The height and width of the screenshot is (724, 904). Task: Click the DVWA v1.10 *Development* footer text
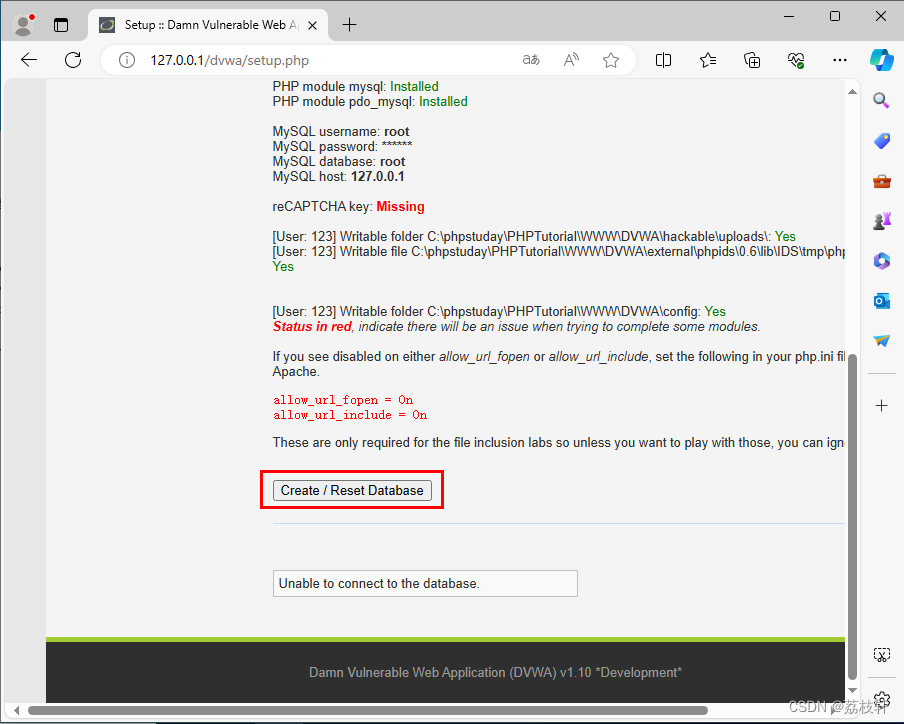click(x=495, y=672)
